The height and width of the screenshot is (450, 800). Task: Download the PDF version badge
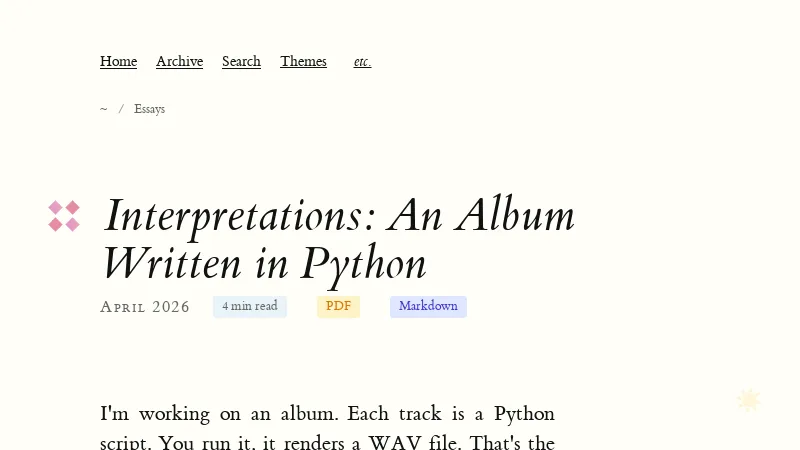[x=338, y=306]
